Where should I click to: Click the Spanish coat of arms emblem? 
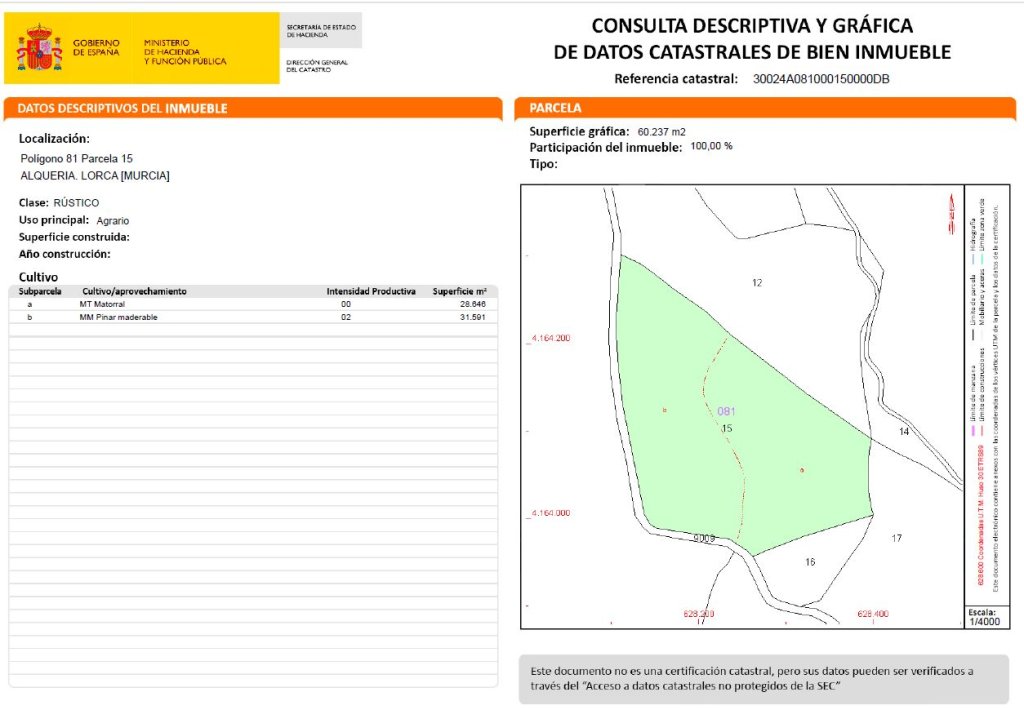[x=39, y=48]
